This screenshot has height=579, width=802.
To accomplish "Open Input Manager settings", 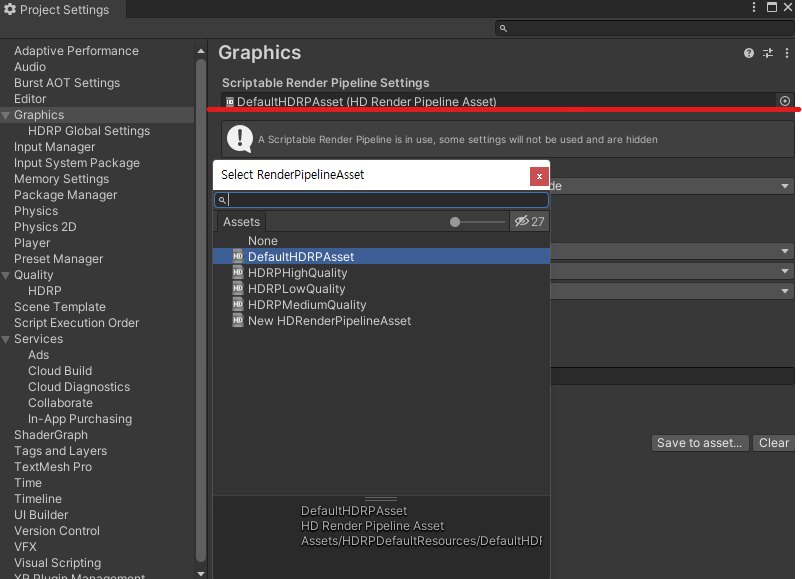I will 54,147.
